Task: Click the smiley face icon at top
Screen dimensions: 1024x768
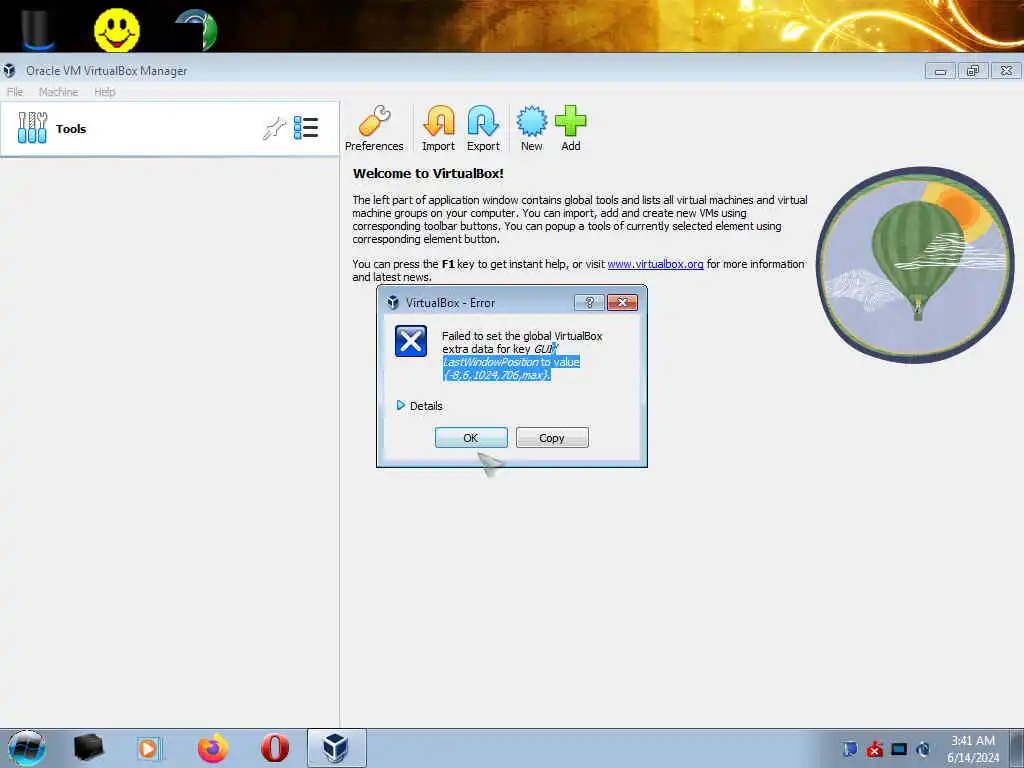Action: click(x=117, y=30)
